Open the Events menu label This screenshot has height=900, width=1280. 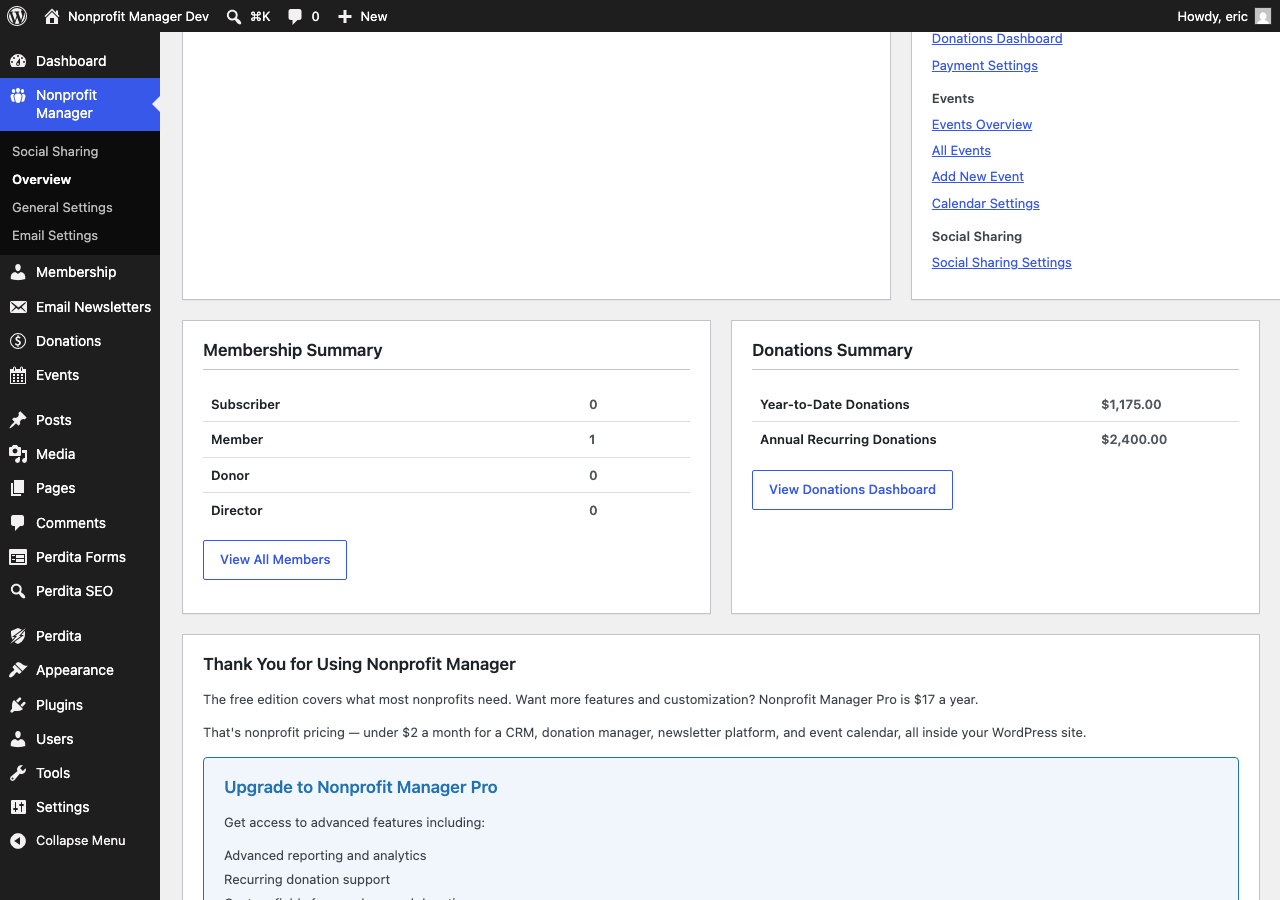[57, 375]
